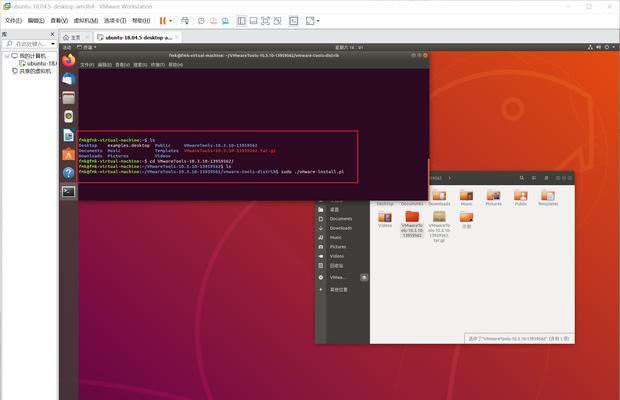Image resolution: width=620 pixels, height=400 pixels.
Task: Click the Ubuntu 活动 Activities button
Action: point(67,47)
